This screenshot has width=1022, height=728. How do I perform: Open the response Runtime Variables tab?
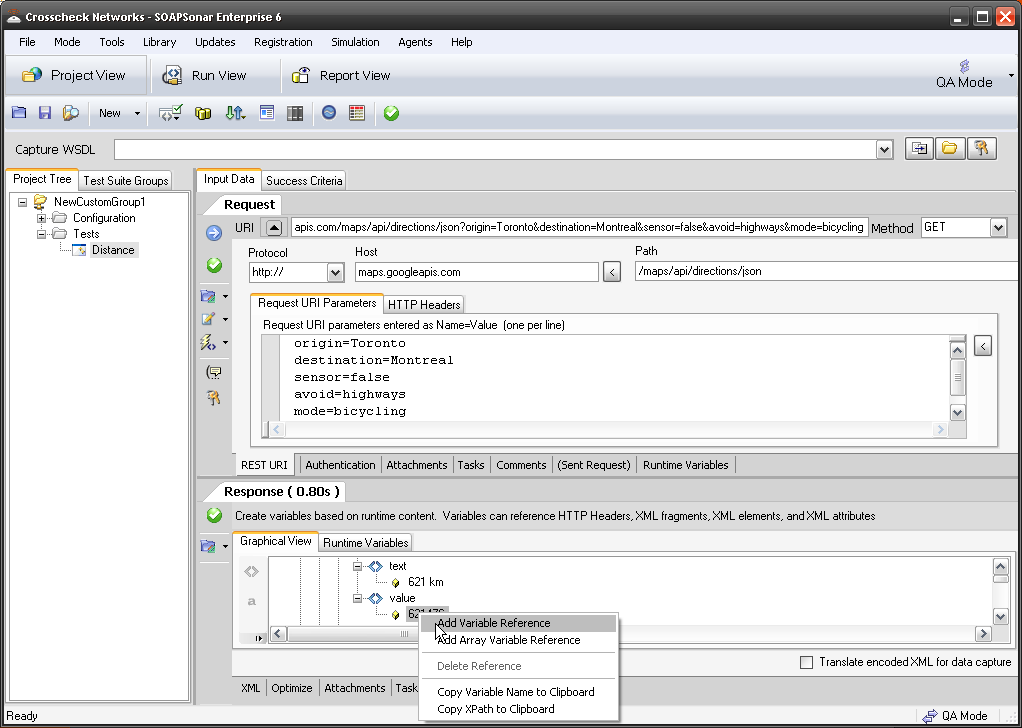[366, 542]
